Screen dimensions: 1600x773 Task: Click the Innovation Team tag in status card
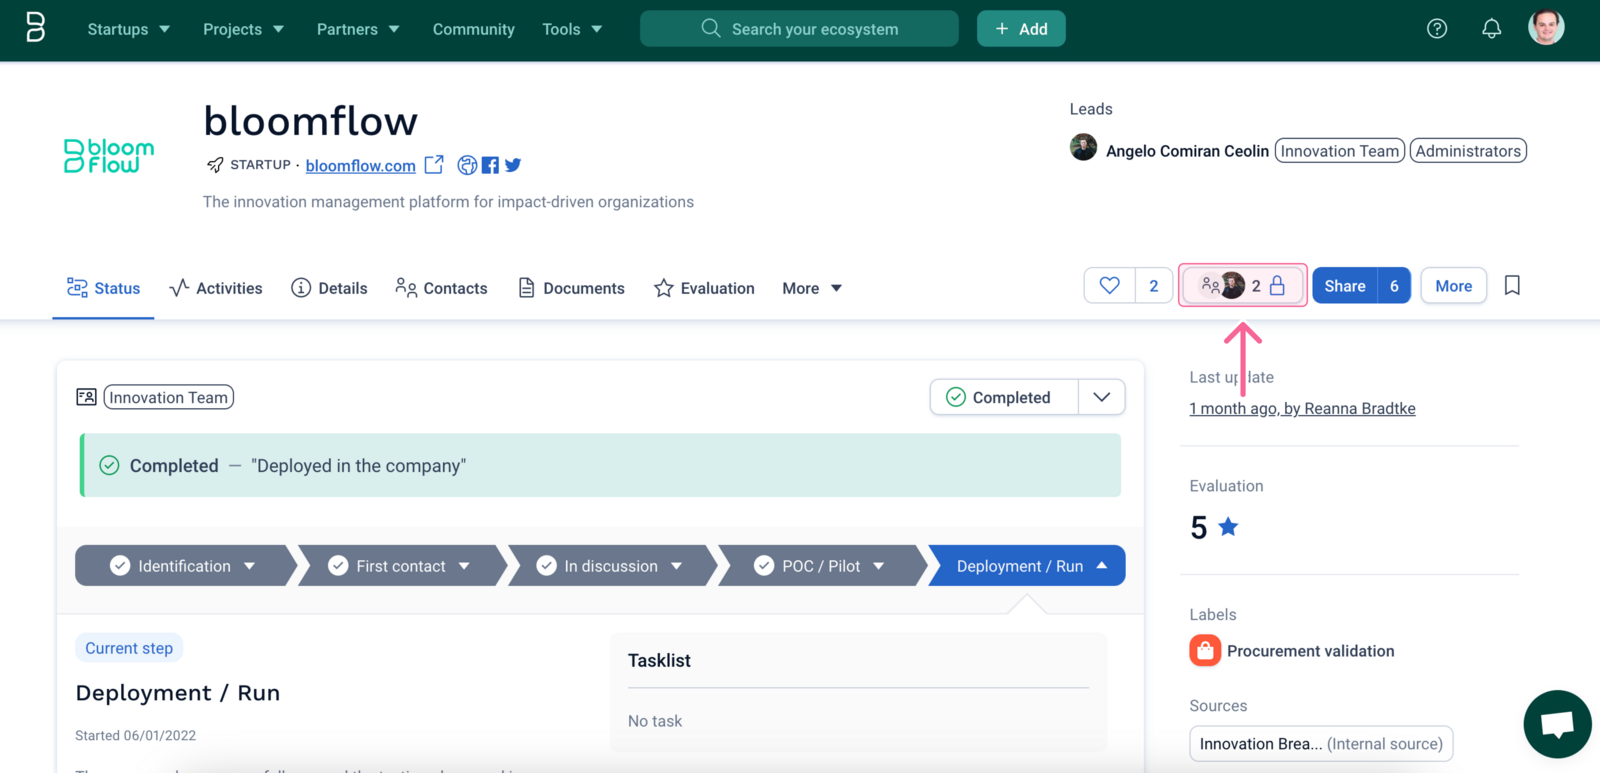169,397
